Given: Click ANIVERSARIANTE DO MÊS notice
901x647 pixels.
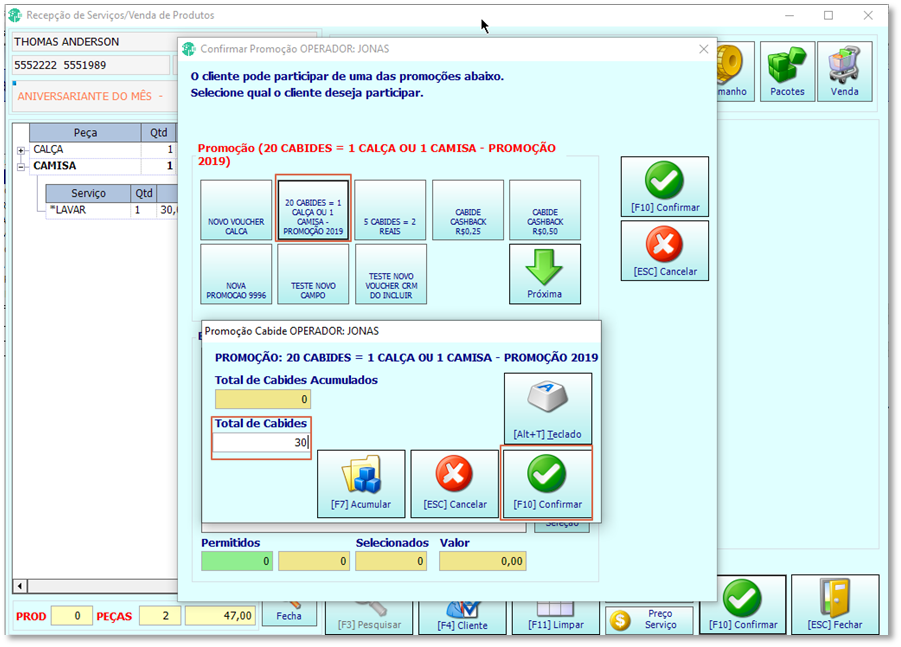Looking at the screenshot, I should click(90, 97).
